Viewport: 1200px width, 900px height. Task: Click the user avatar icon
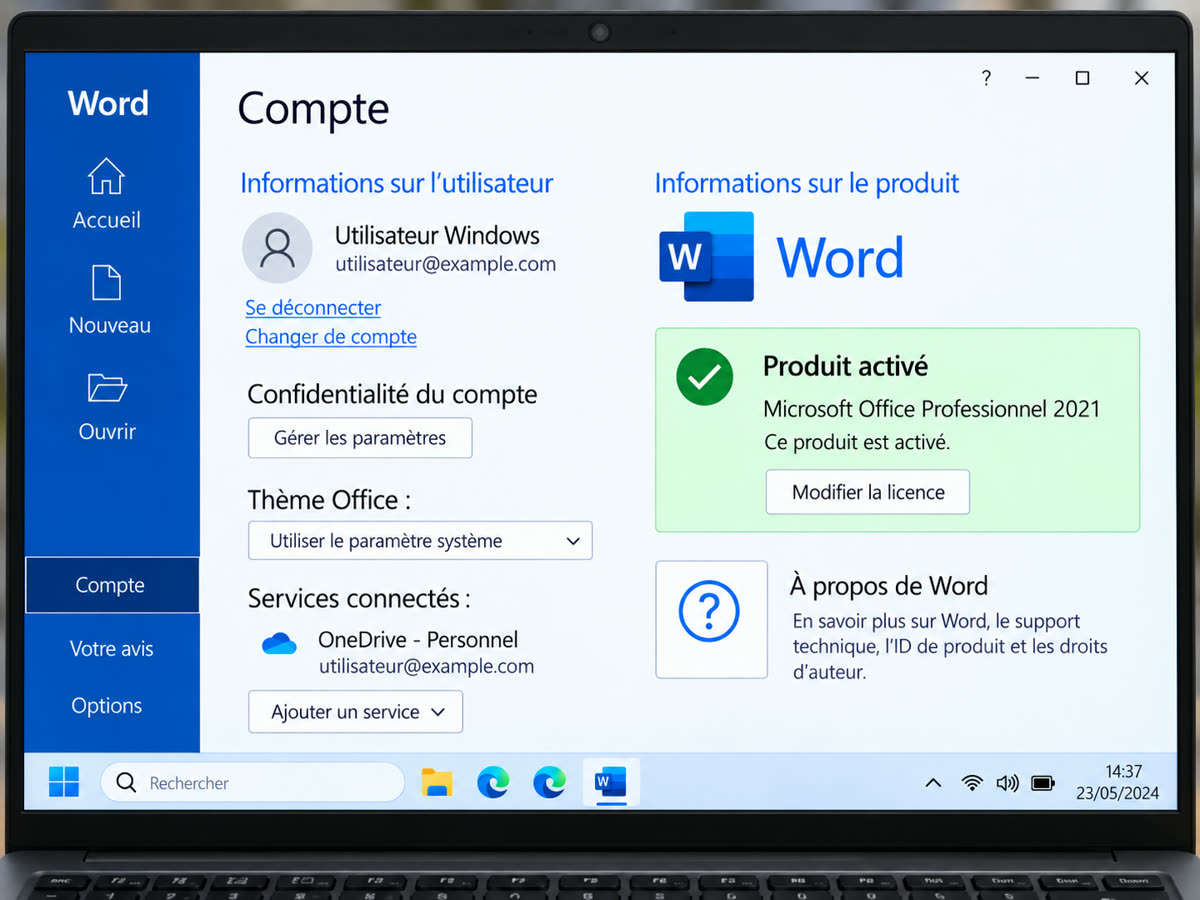277,247
